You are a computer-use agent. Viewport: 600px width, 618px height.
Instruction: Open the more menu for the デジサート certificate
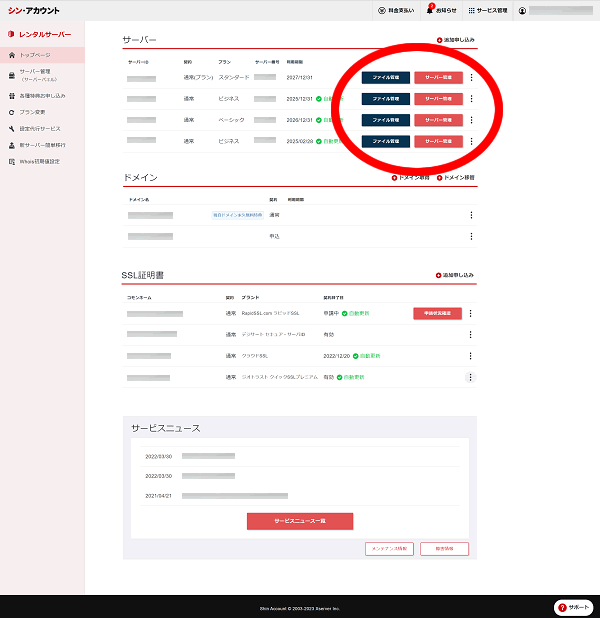pos(470,335)
